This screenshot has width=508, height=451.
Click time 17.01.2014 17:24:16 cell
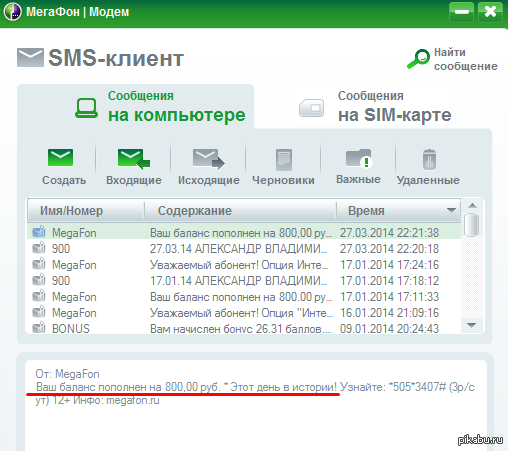pos(389,265)
